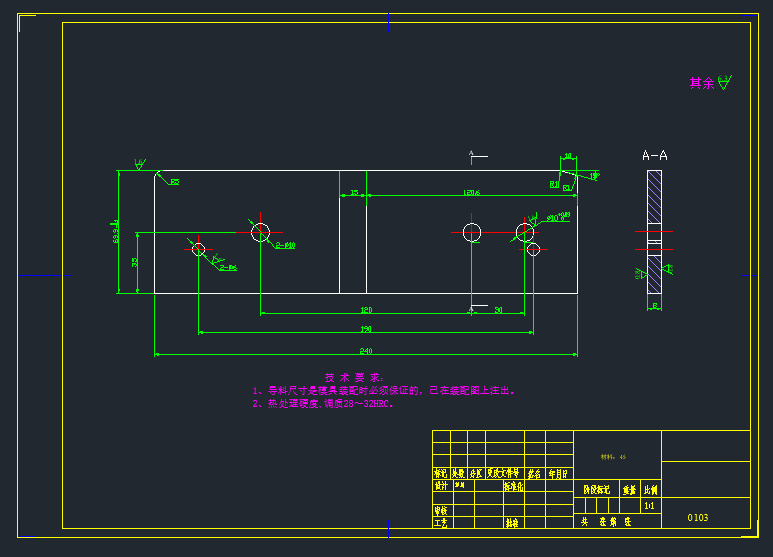Click the 工艺 cell in title block
Image resolution: width=773 pixels, height=557 pixels.
pos(441,523)
